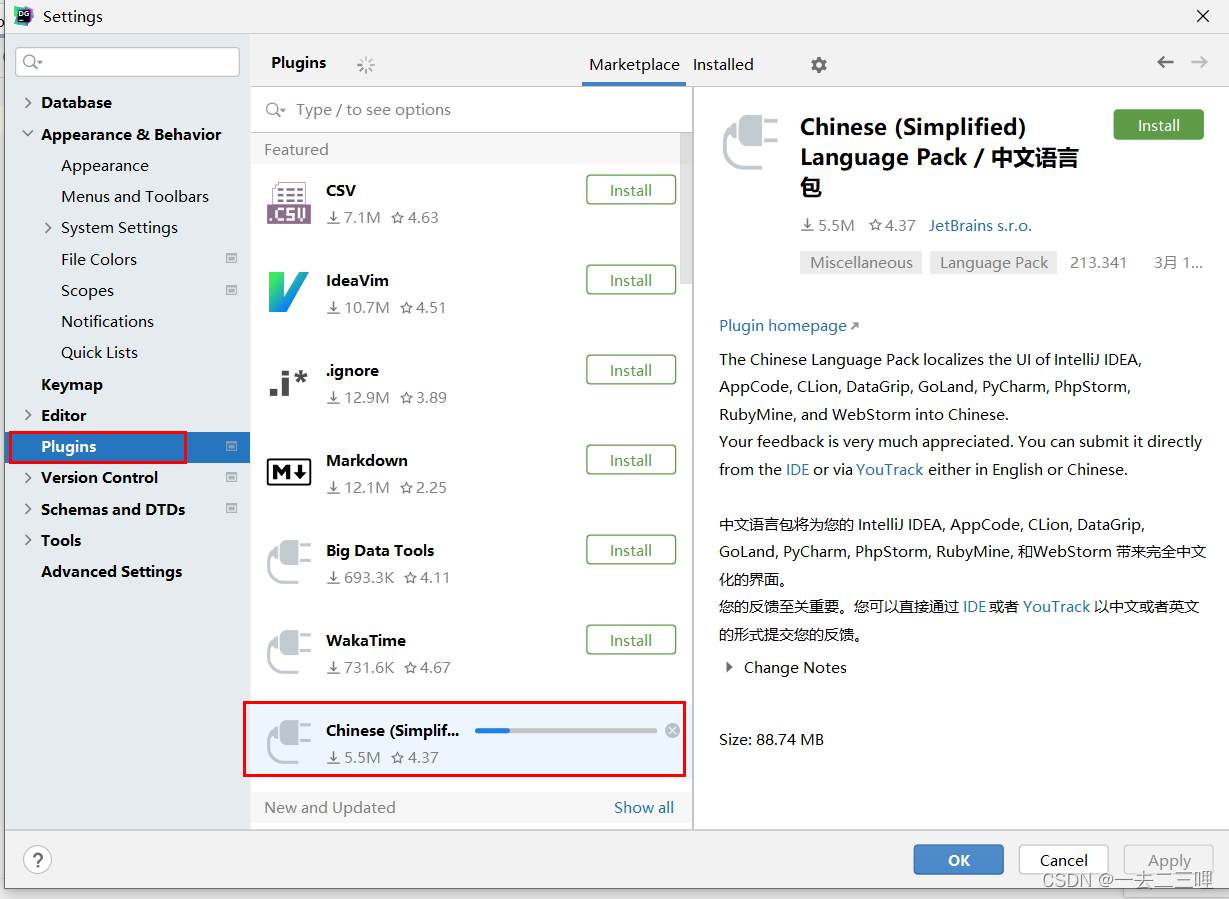Click the Chinese (Simplif...) plug icon in list
Screen dimensions: 1229x899
coord(289,742)
